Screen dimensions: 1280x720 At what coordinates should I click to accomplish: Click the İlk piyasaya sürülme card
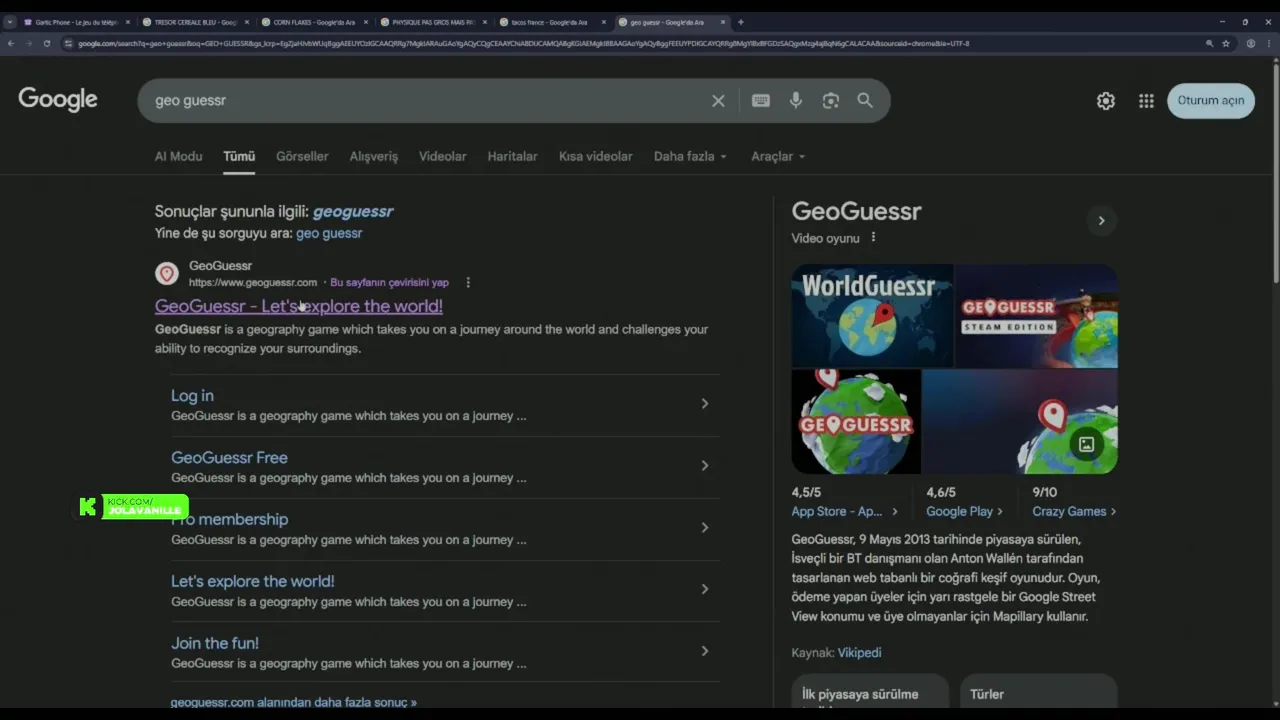(870, 693)
